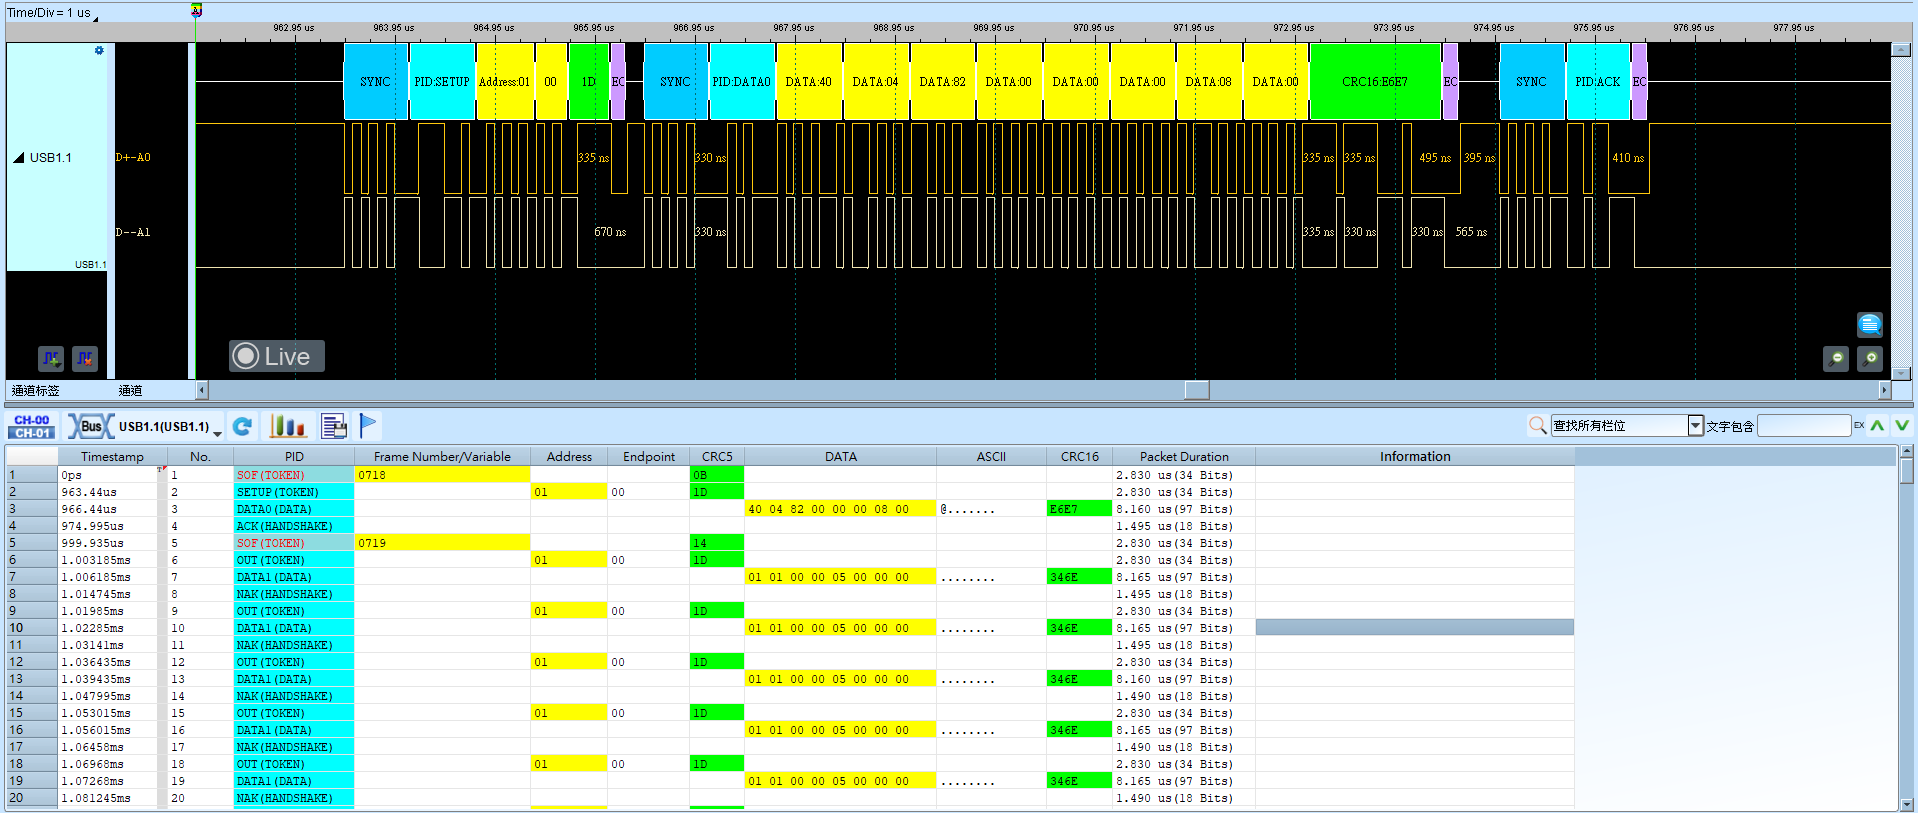1918x813 pixels.
Task: Zoom in the waveform view
Action: (x=1870, y=358)
